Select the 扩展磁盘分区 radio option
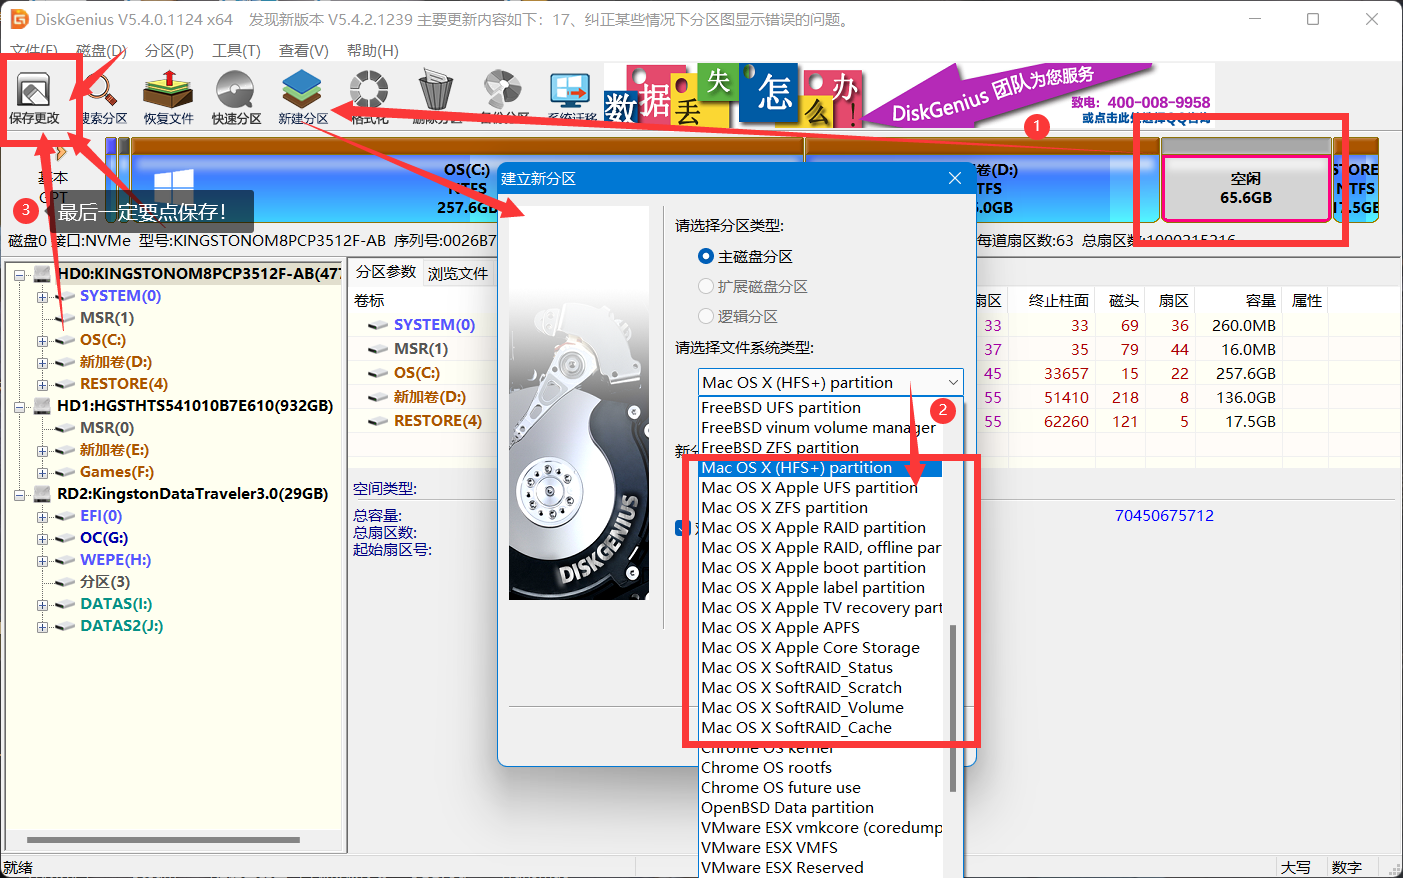This screenshot has width=1403, height=878. (x=706, y=287)
